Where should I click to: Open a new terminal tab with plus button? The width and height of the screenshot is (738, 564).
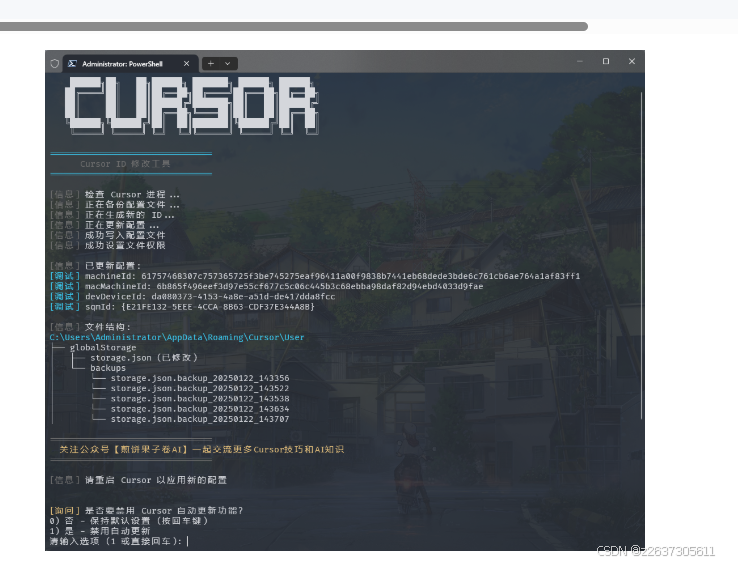211,63
